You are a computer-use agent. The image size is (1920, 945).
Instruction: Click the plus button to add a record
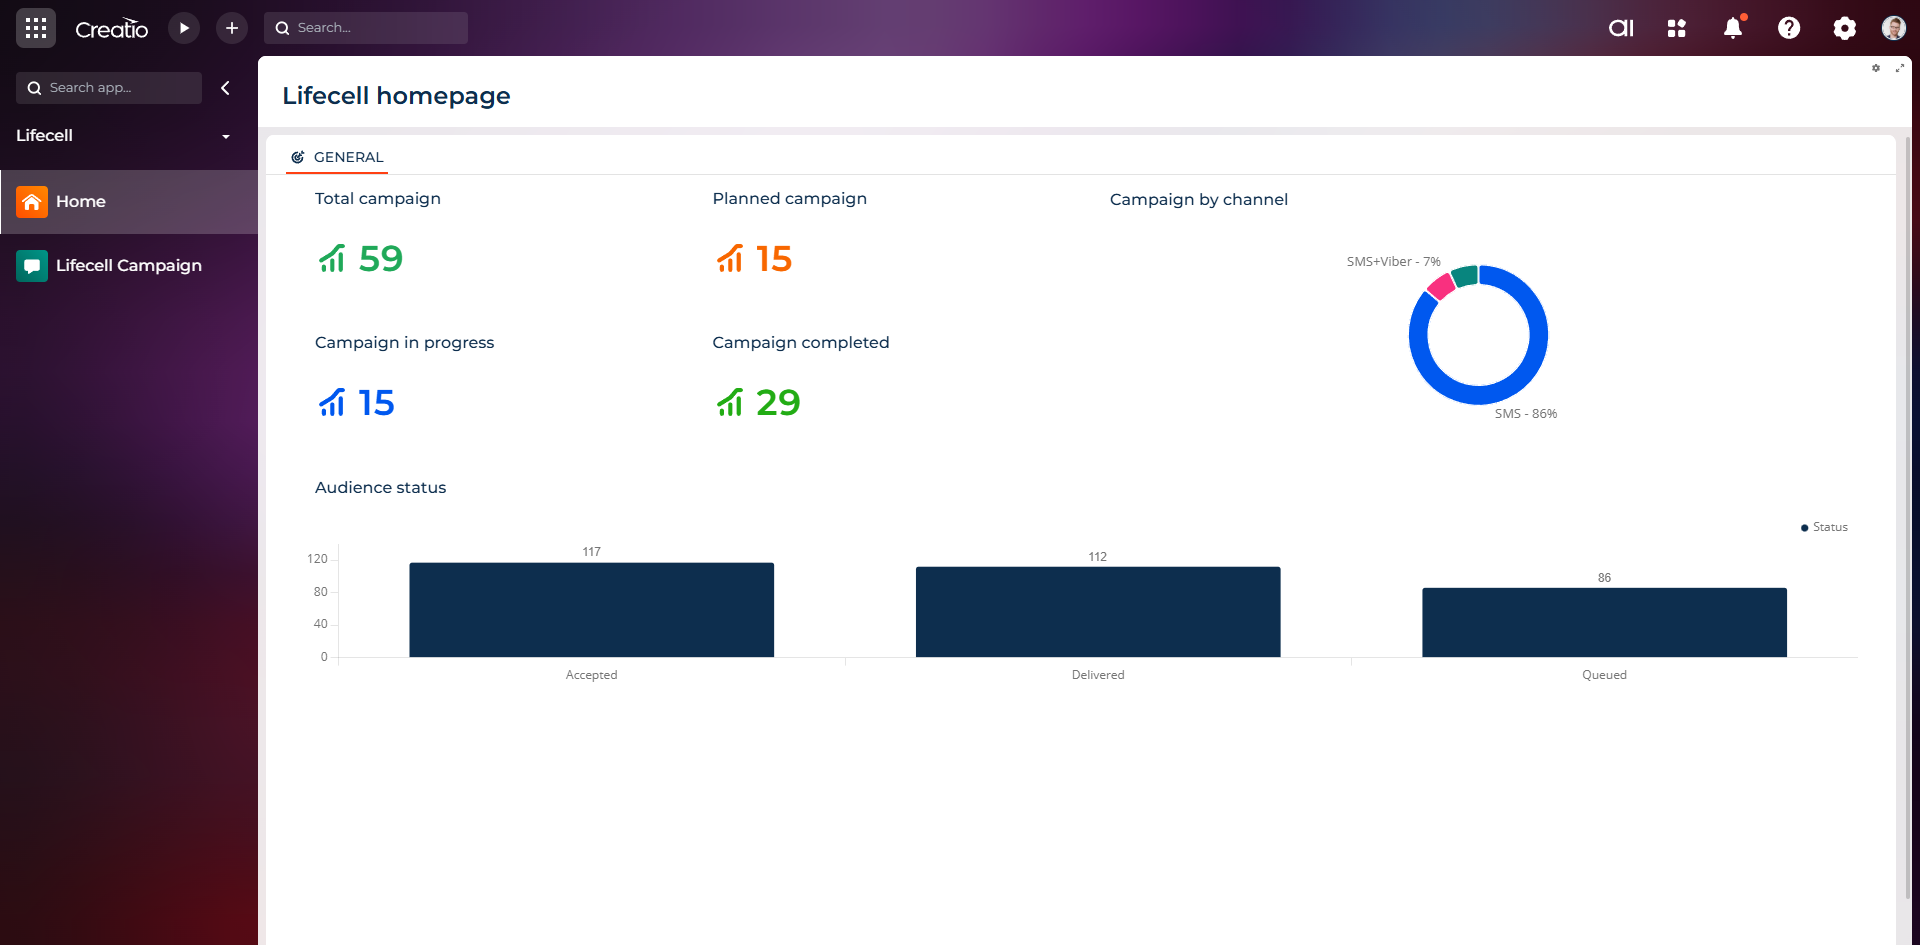(232, 28)
